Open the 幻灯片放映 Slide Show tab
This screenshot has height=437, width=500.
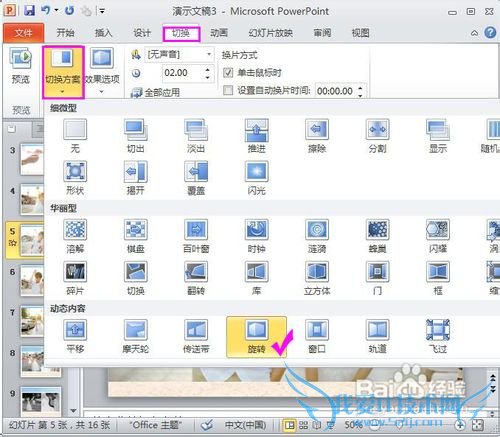pyautogui.click(x=270, y=33)
